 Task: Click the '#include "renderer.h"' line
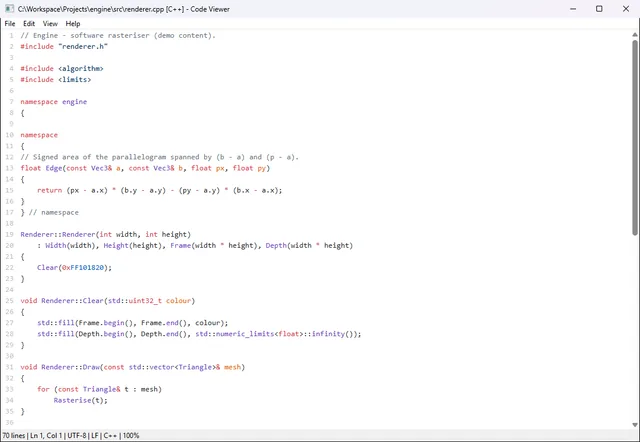pyautogui.click(x=64, y=47)
